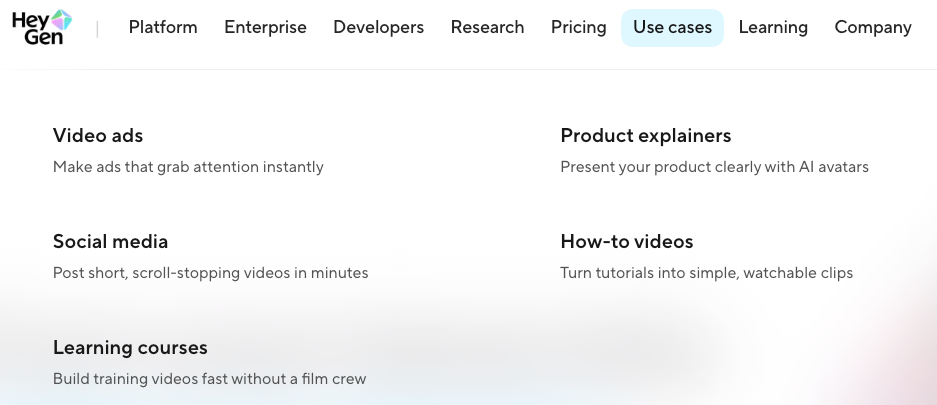Screen dimensions: 937x405
Task: Click 'Turn tutorials into simple, watchable clips'
Action: pos(706,273)
